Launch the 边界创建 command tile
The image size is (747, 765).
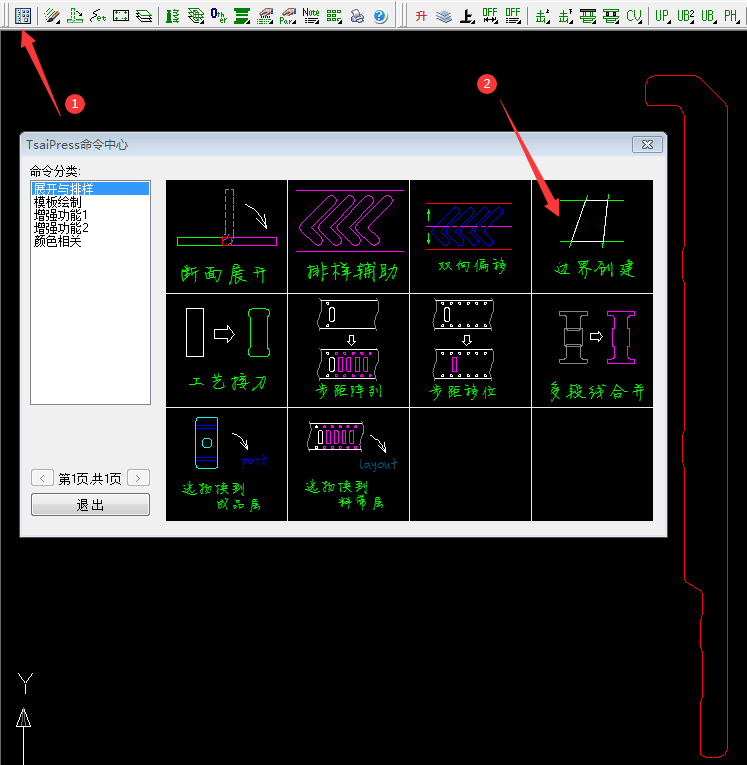[x=592, y=236]
